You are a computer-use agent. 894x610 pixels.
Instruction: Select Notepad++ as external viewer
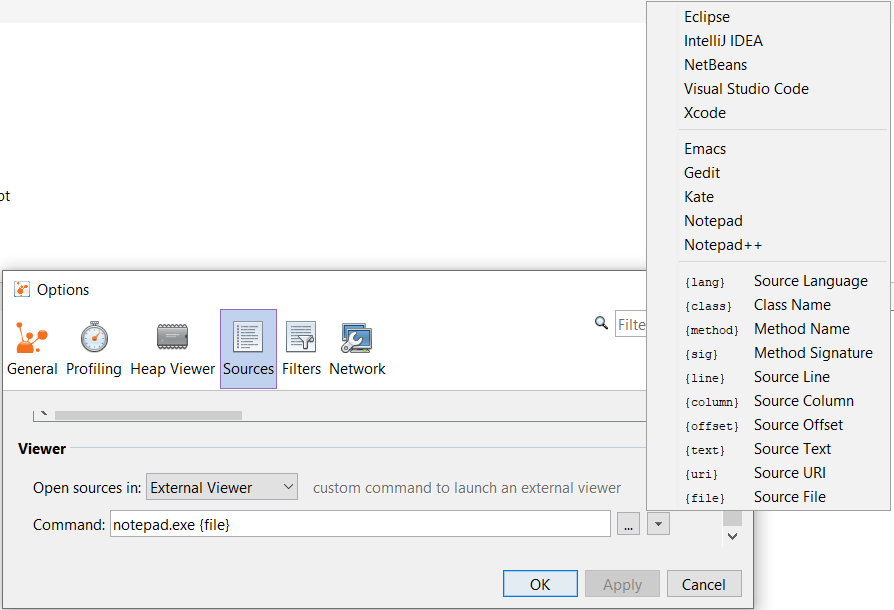(723, 244)
